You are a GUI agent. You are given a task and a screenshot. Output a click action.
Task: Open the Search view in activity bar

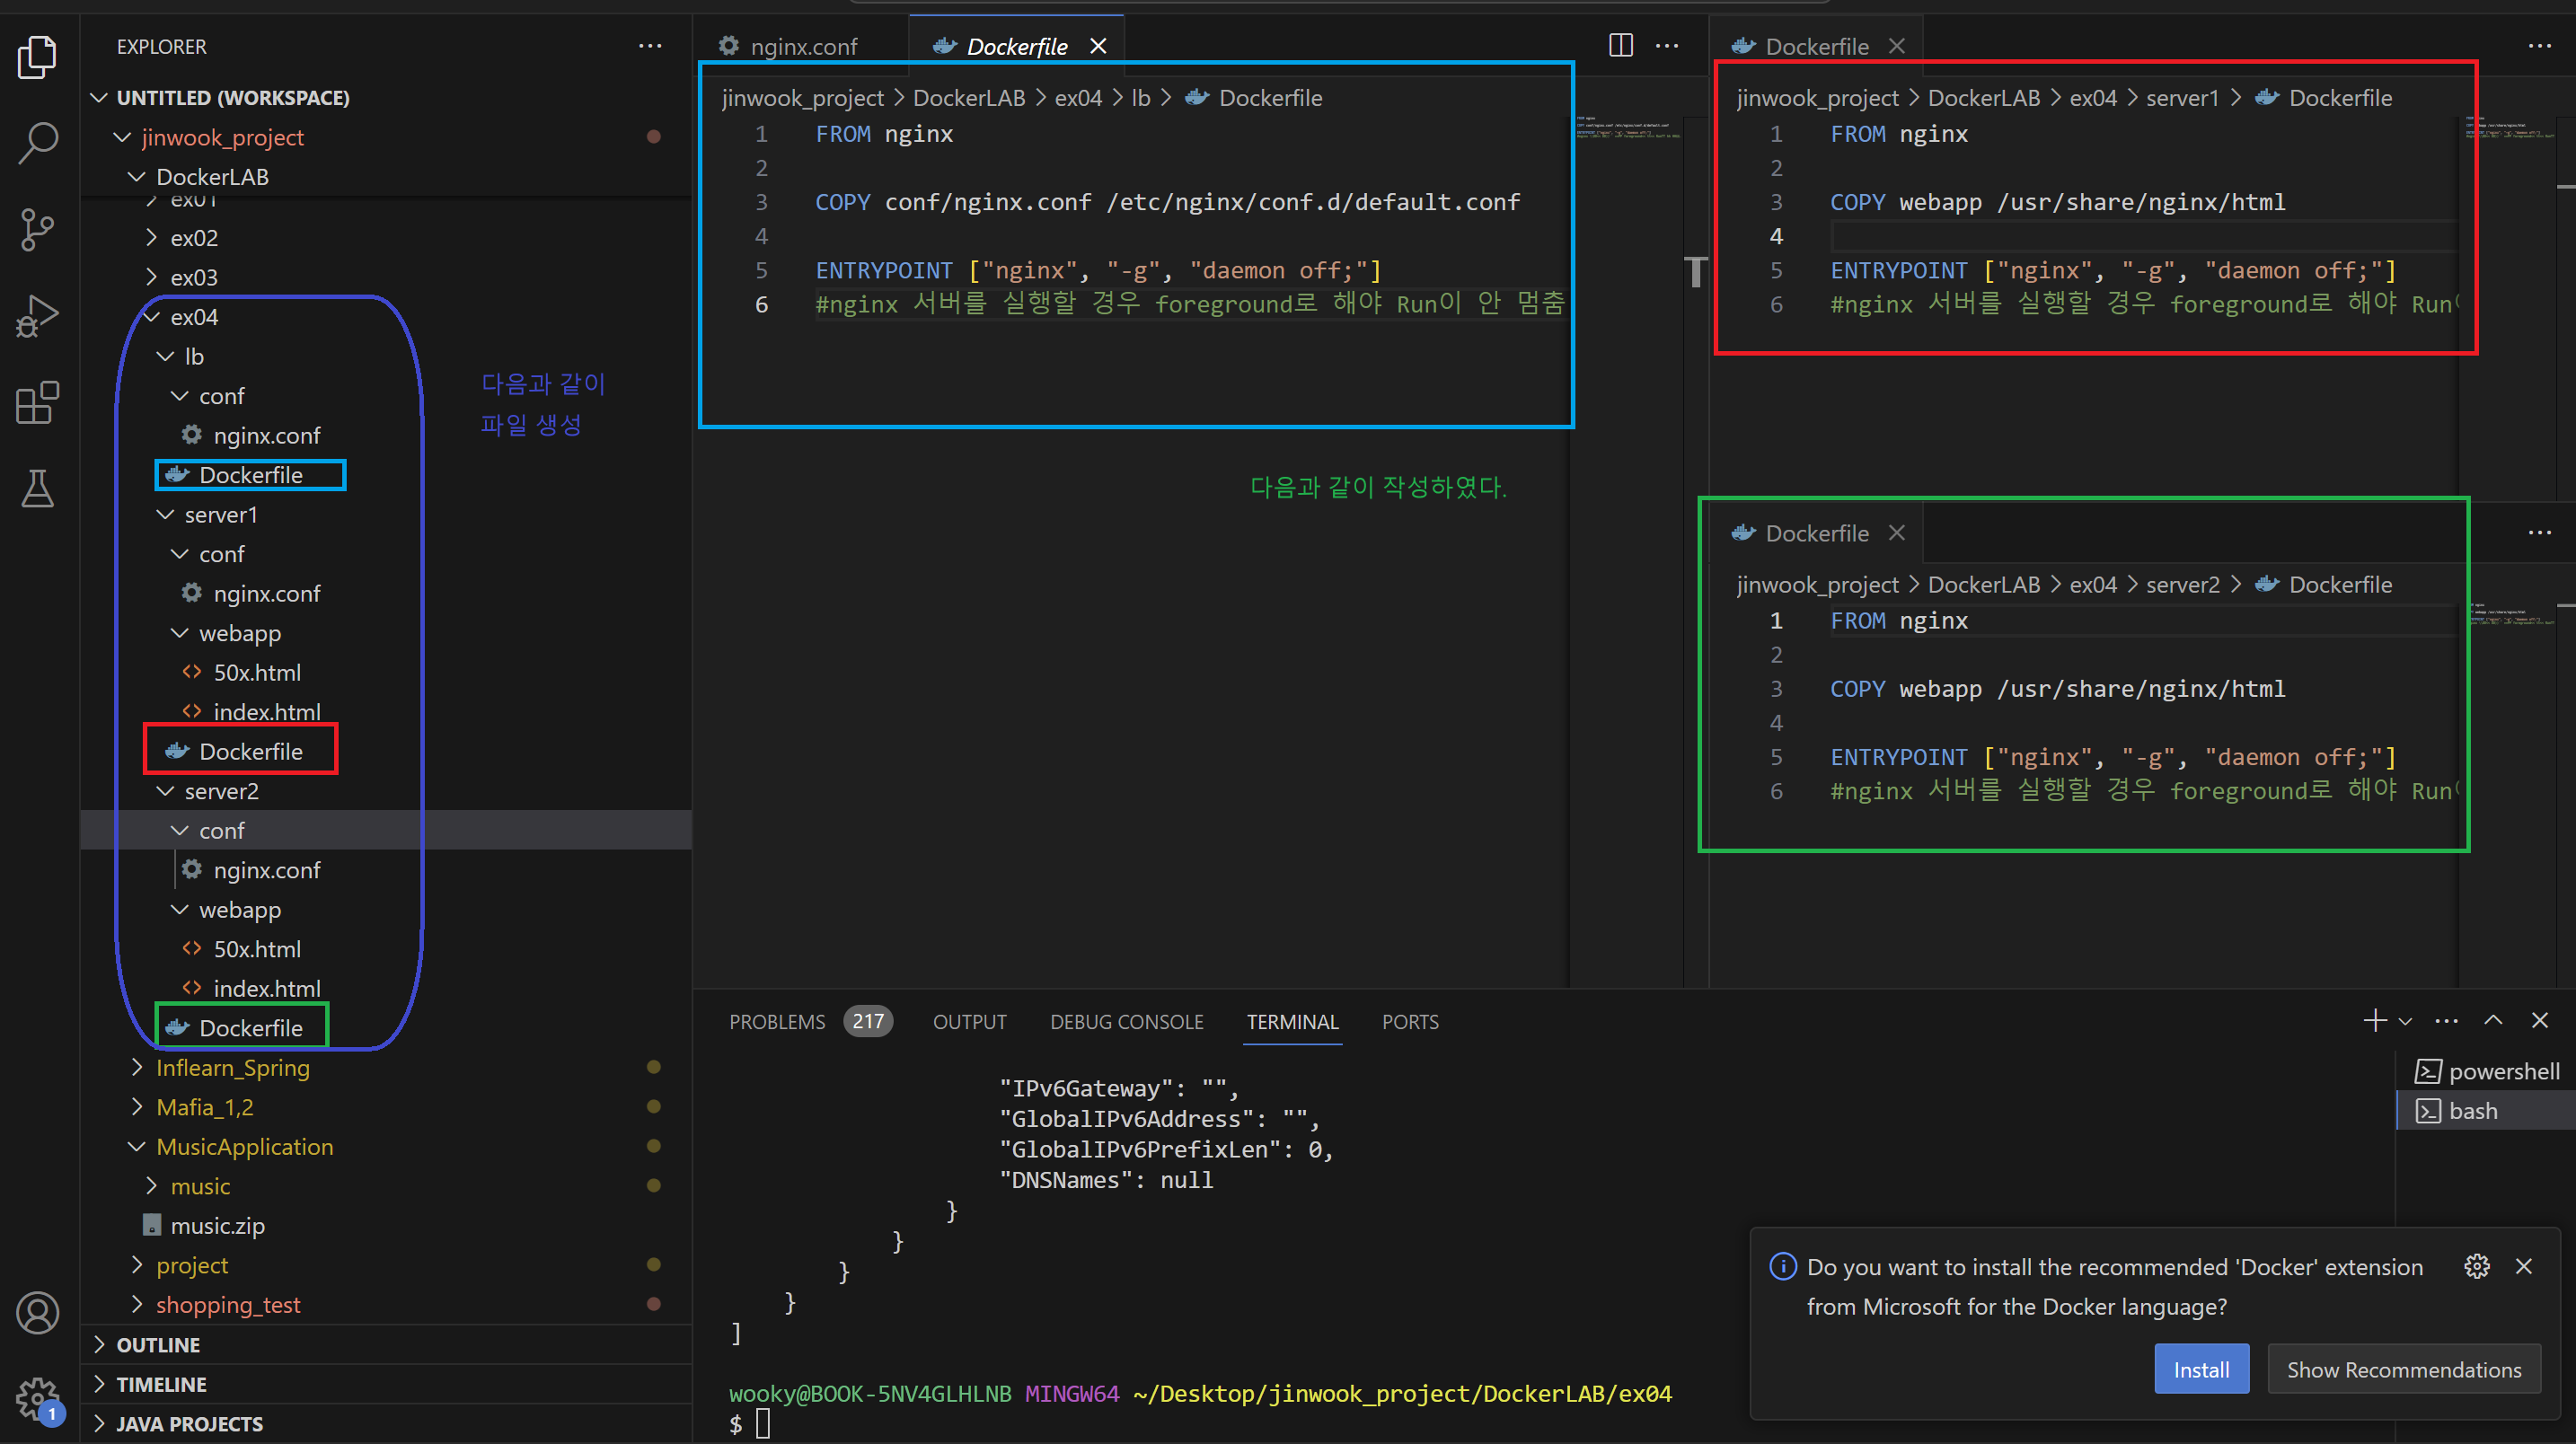[38, 142]
